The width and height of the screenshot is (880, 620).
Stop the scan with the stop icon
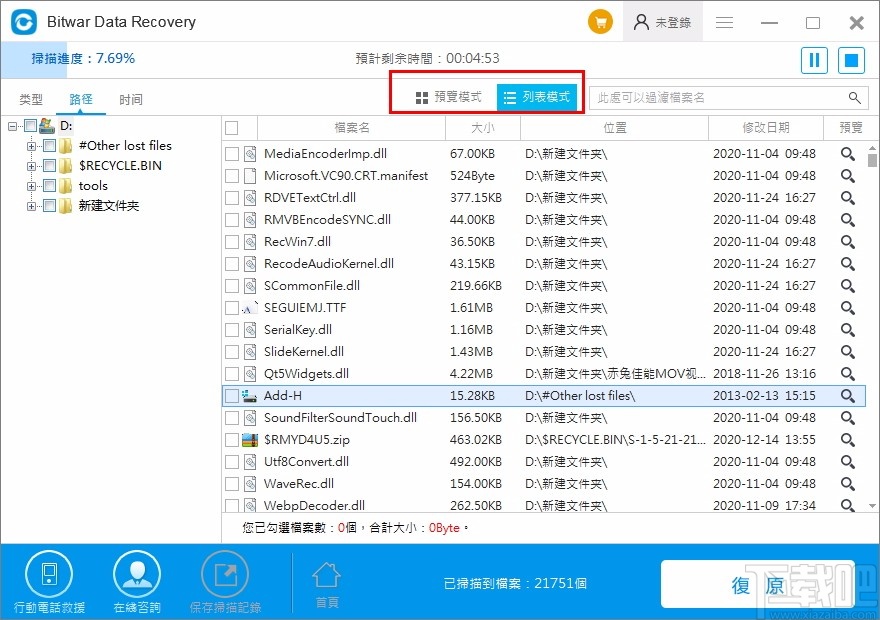click(x=851, y=60)
